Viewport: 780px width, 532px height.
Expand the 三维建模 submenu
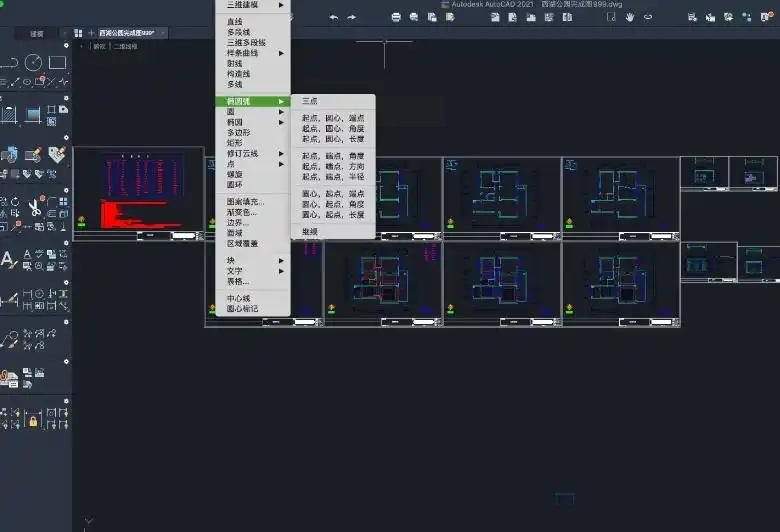pos(253,4)
